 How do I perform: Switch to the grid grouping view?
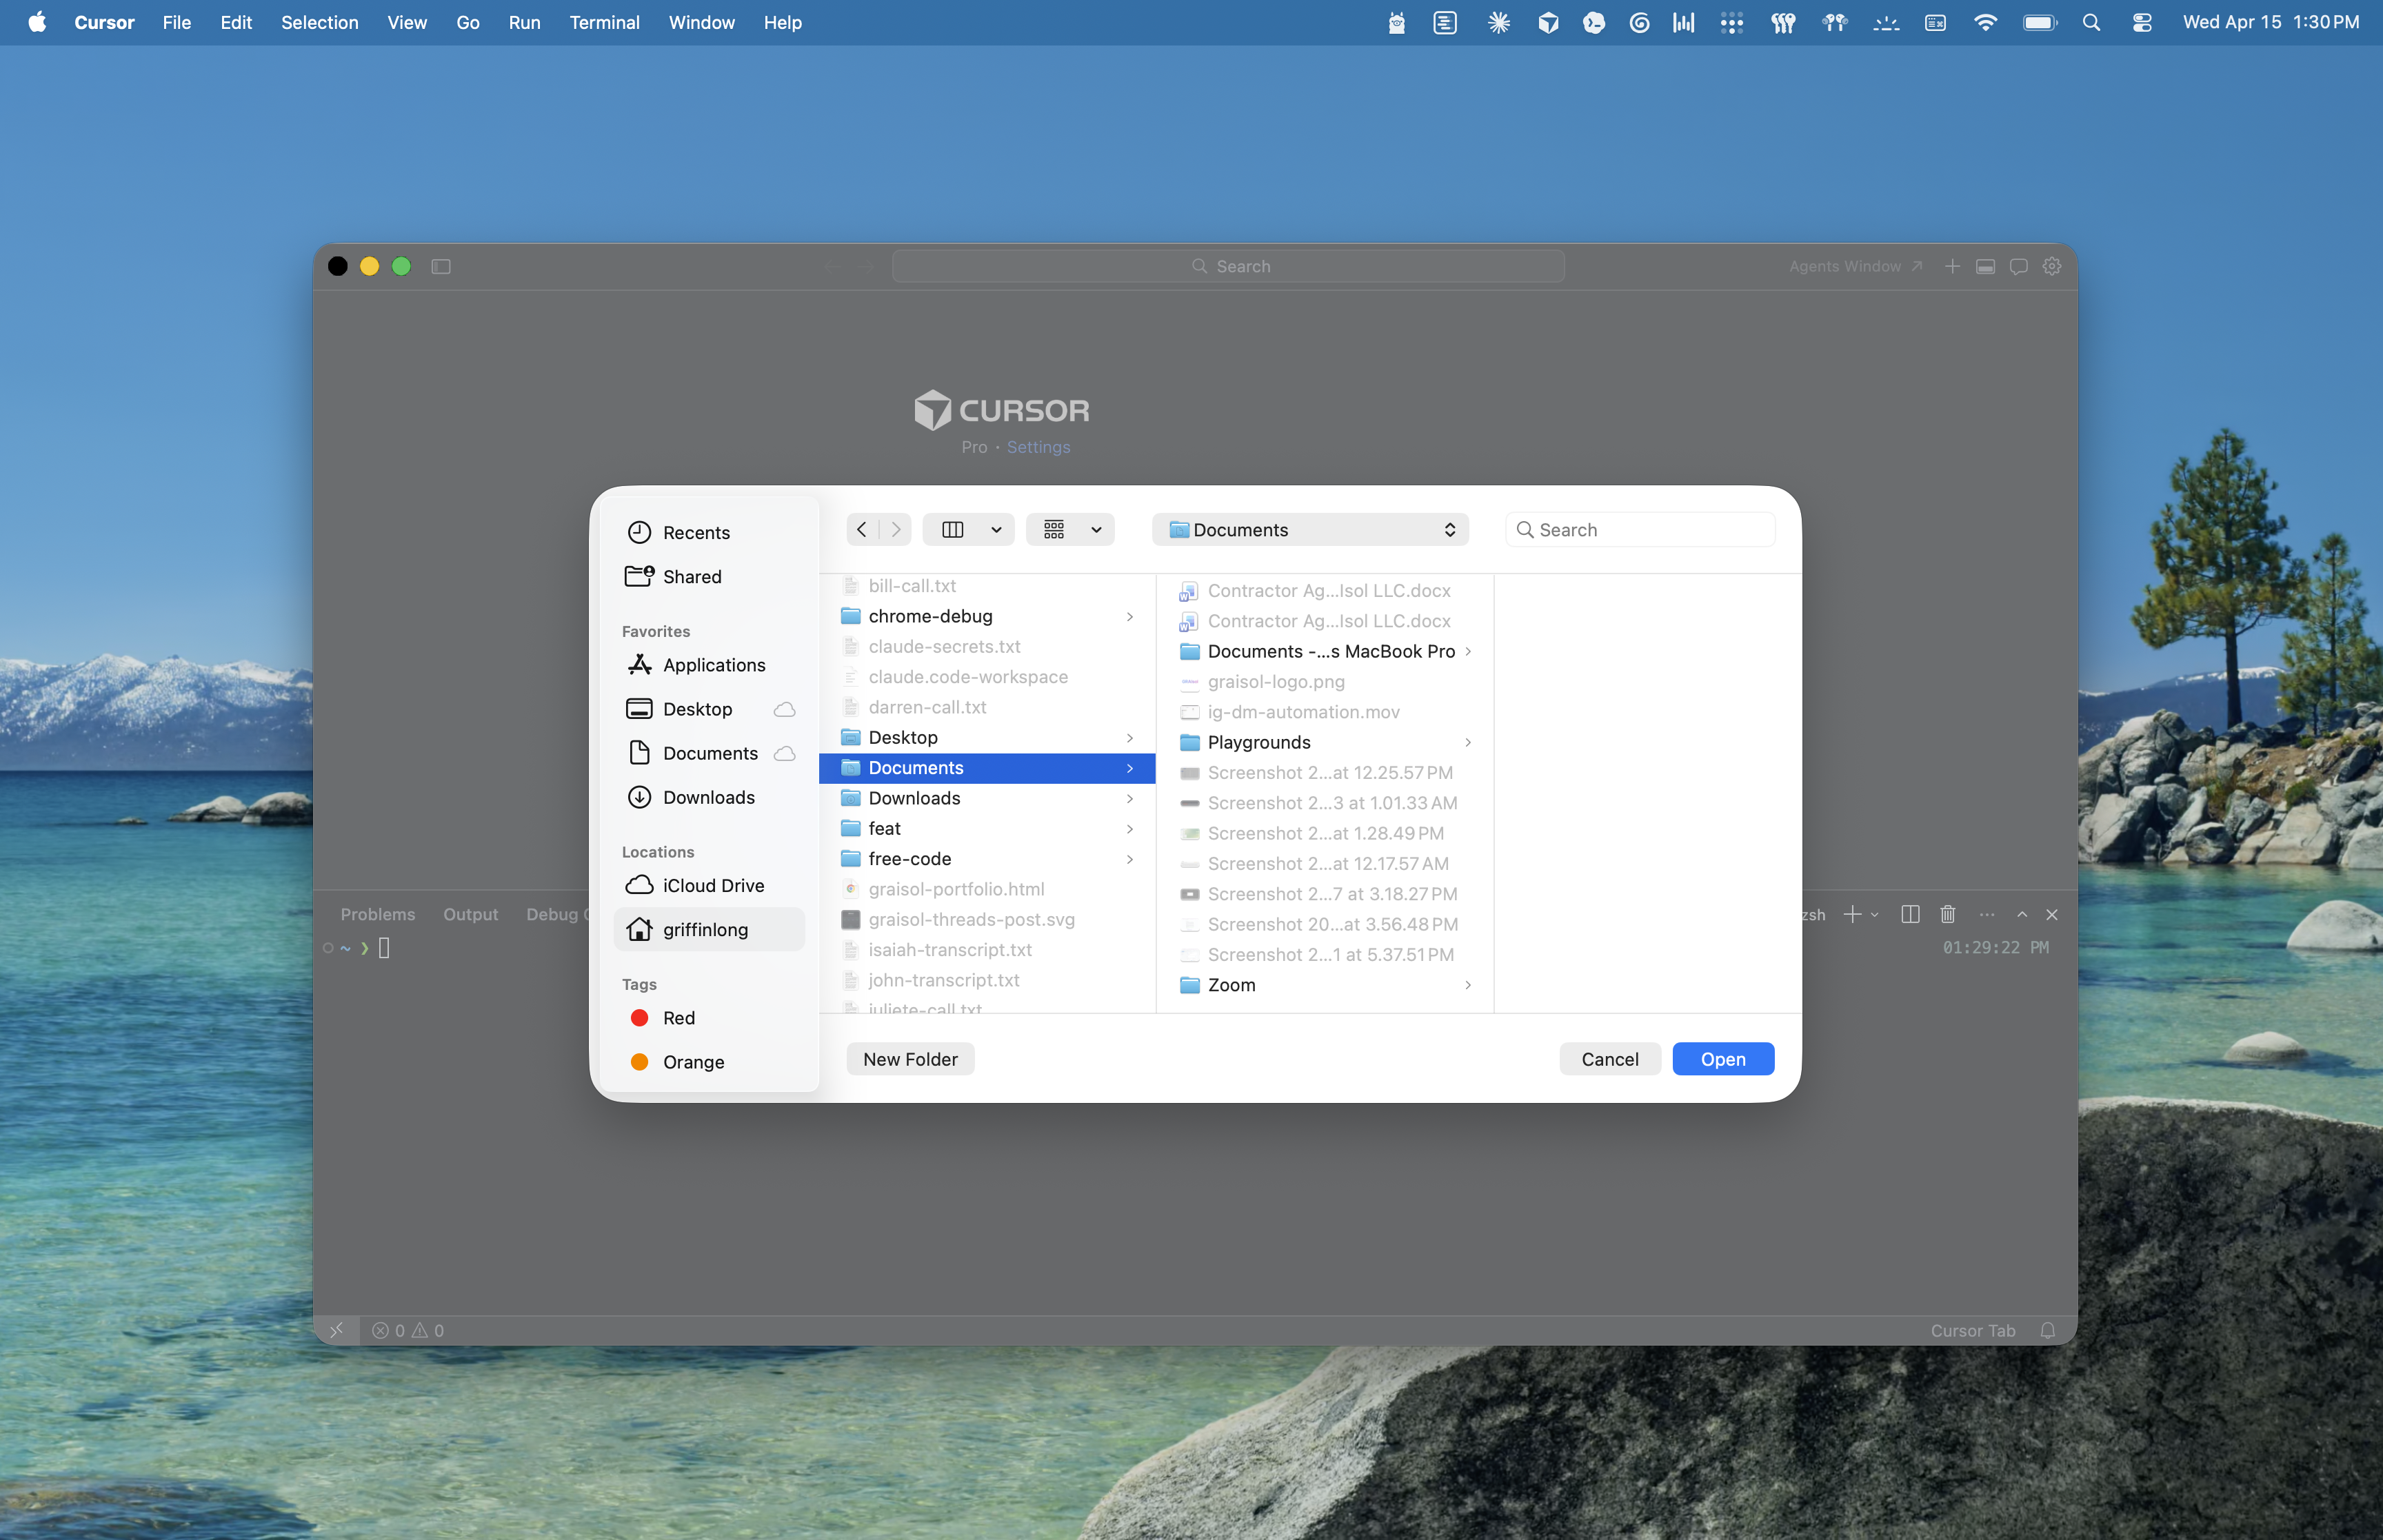pyautogui.click(x=1056, y=529)
